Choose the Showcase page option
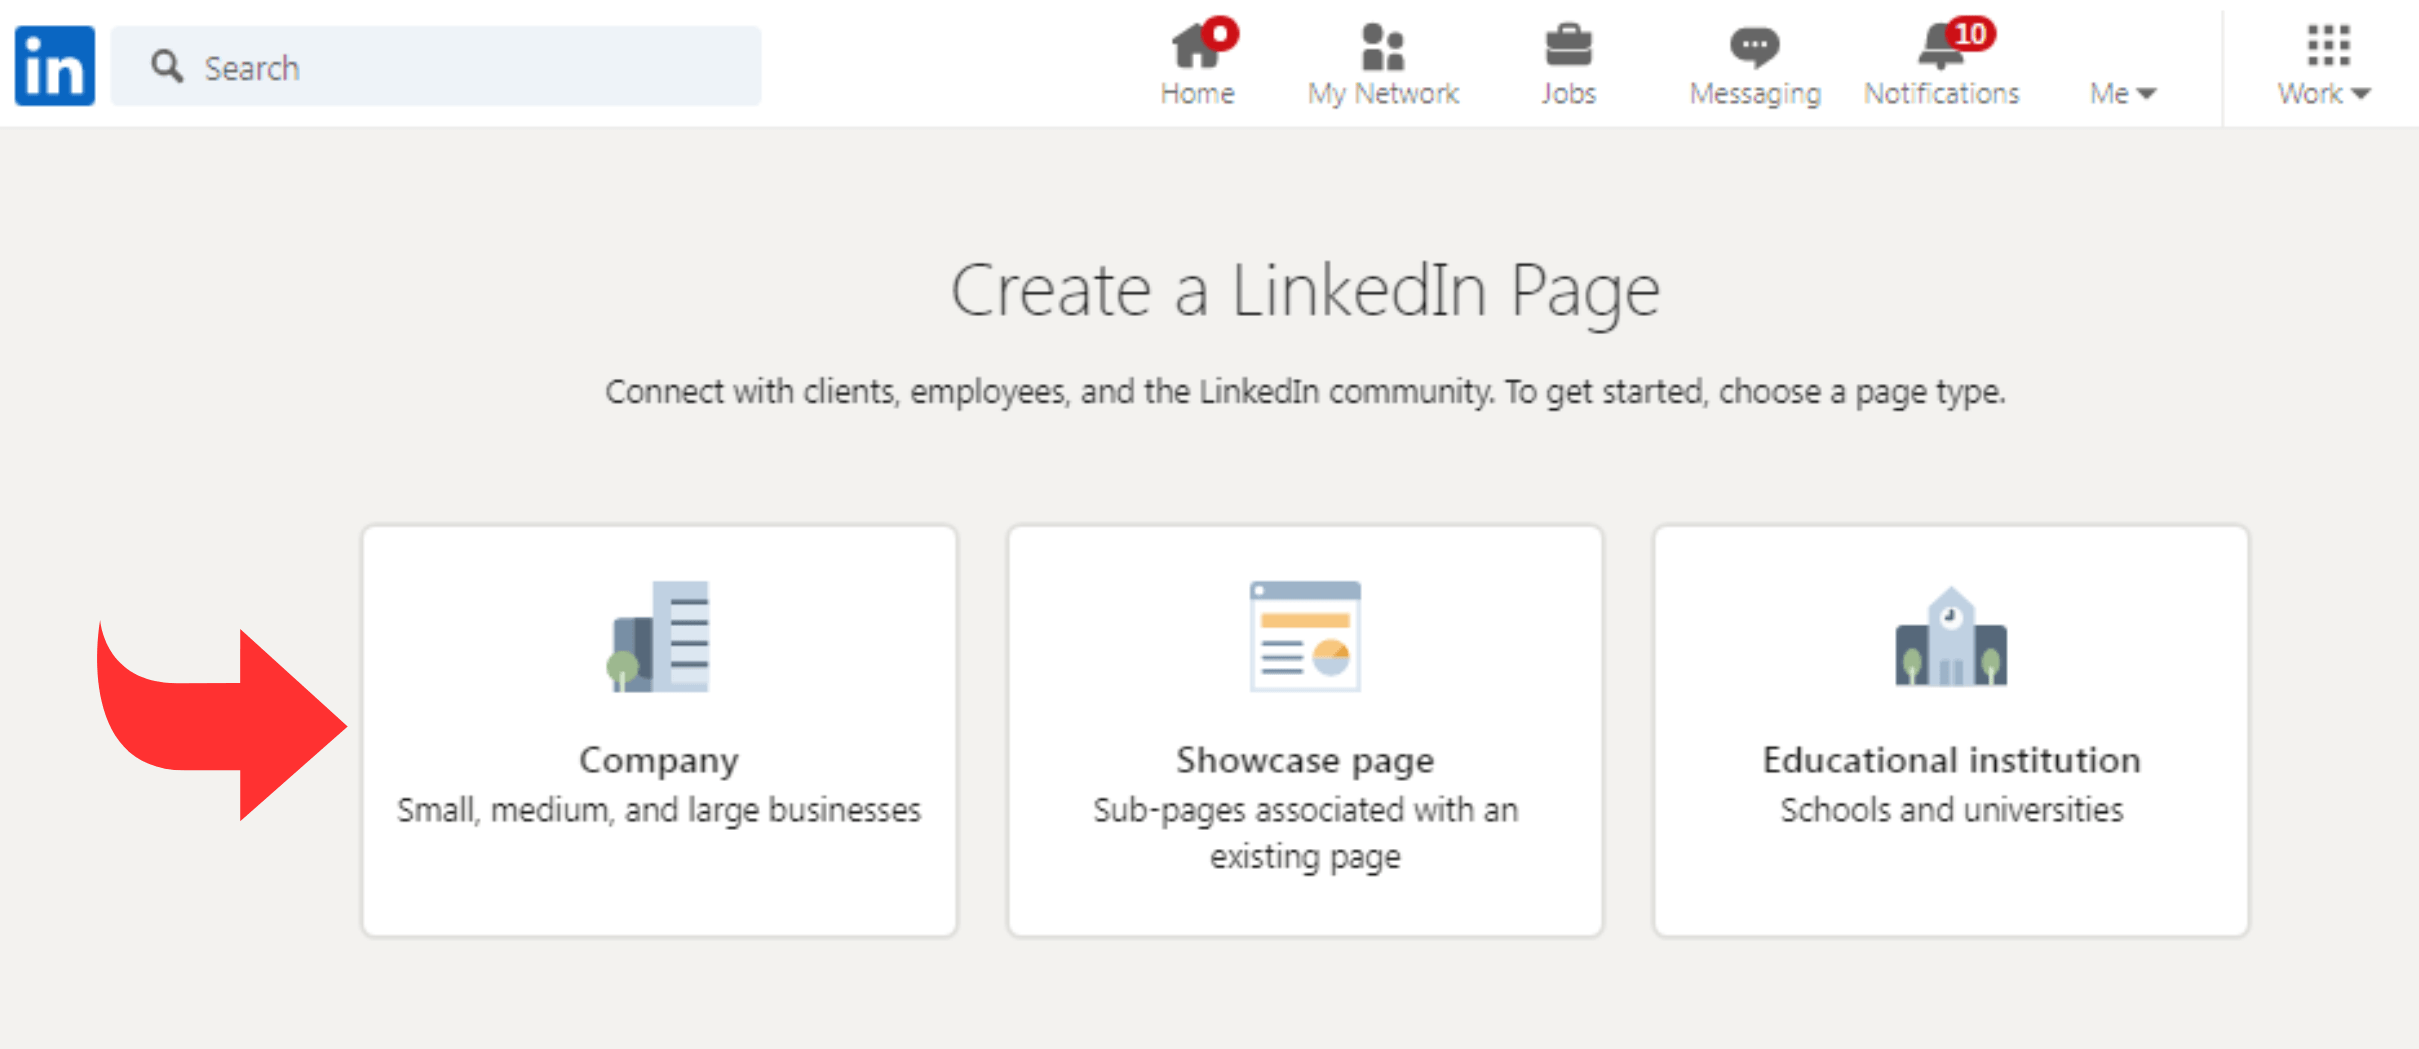Viewport: 2419px width, 1049px height. tap(1304, 731)
